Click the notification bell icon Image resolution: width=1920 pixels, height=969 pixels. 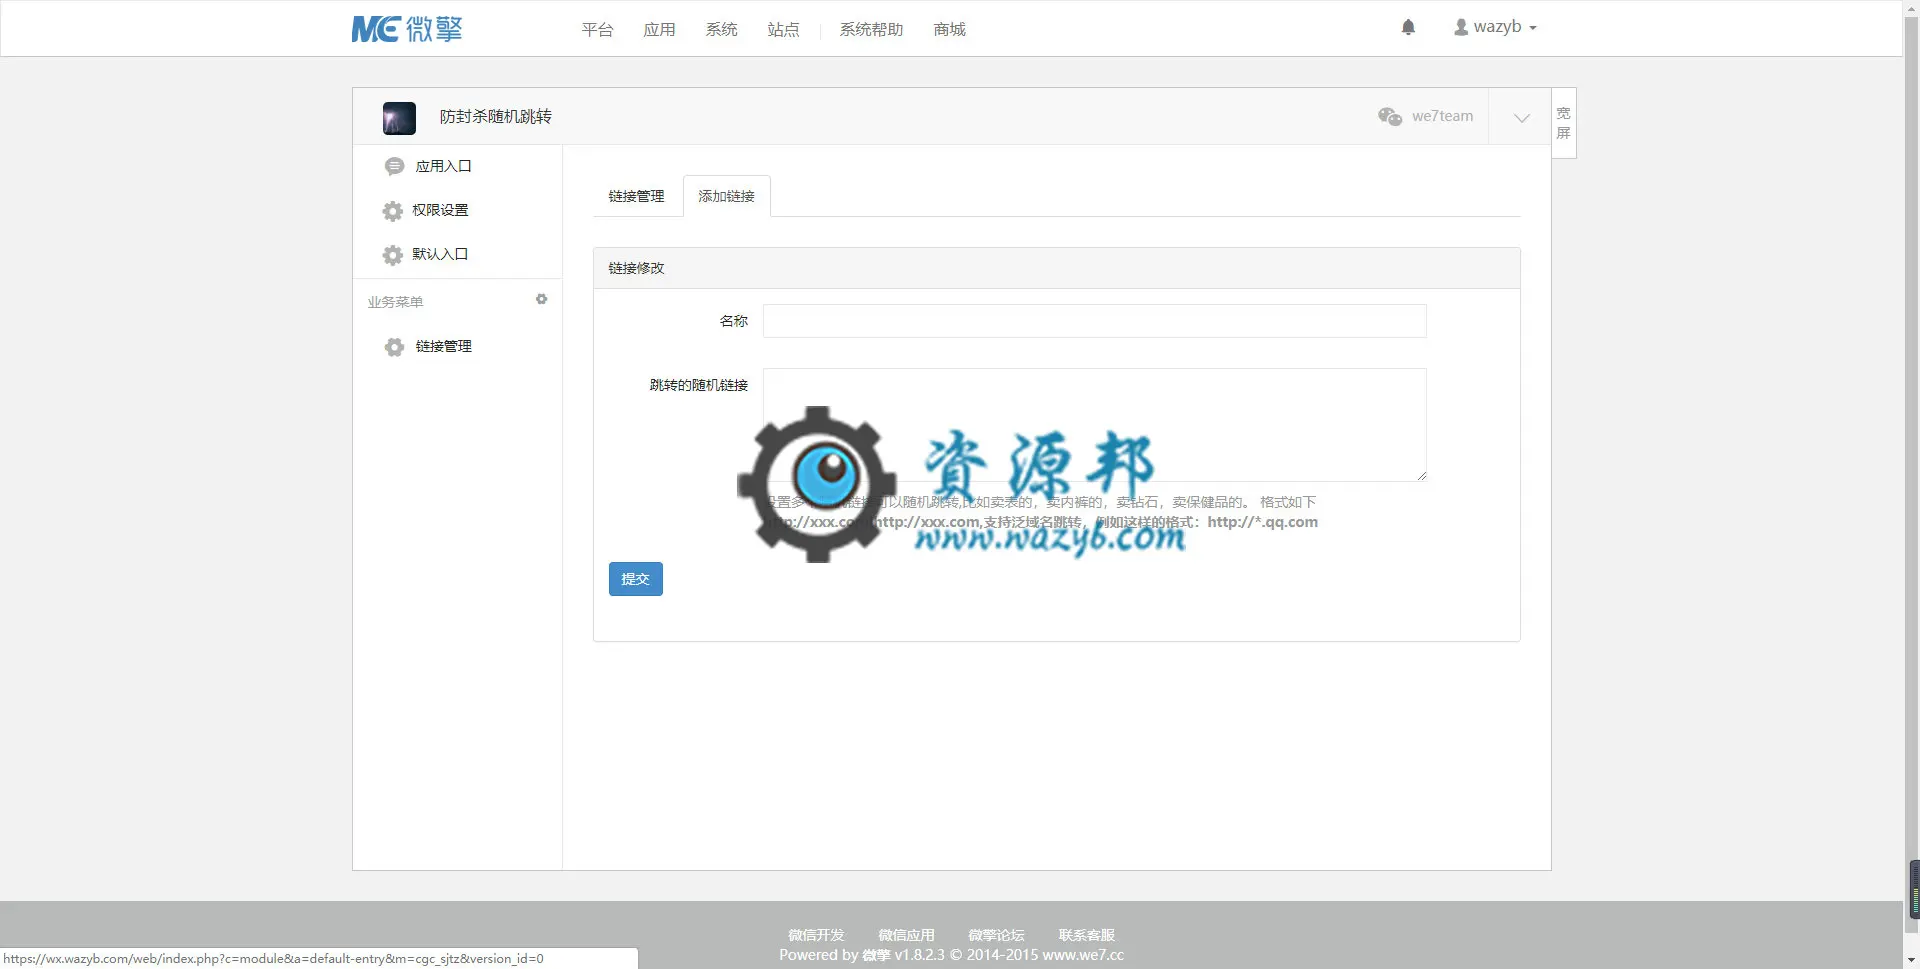tap(1408, 27)
